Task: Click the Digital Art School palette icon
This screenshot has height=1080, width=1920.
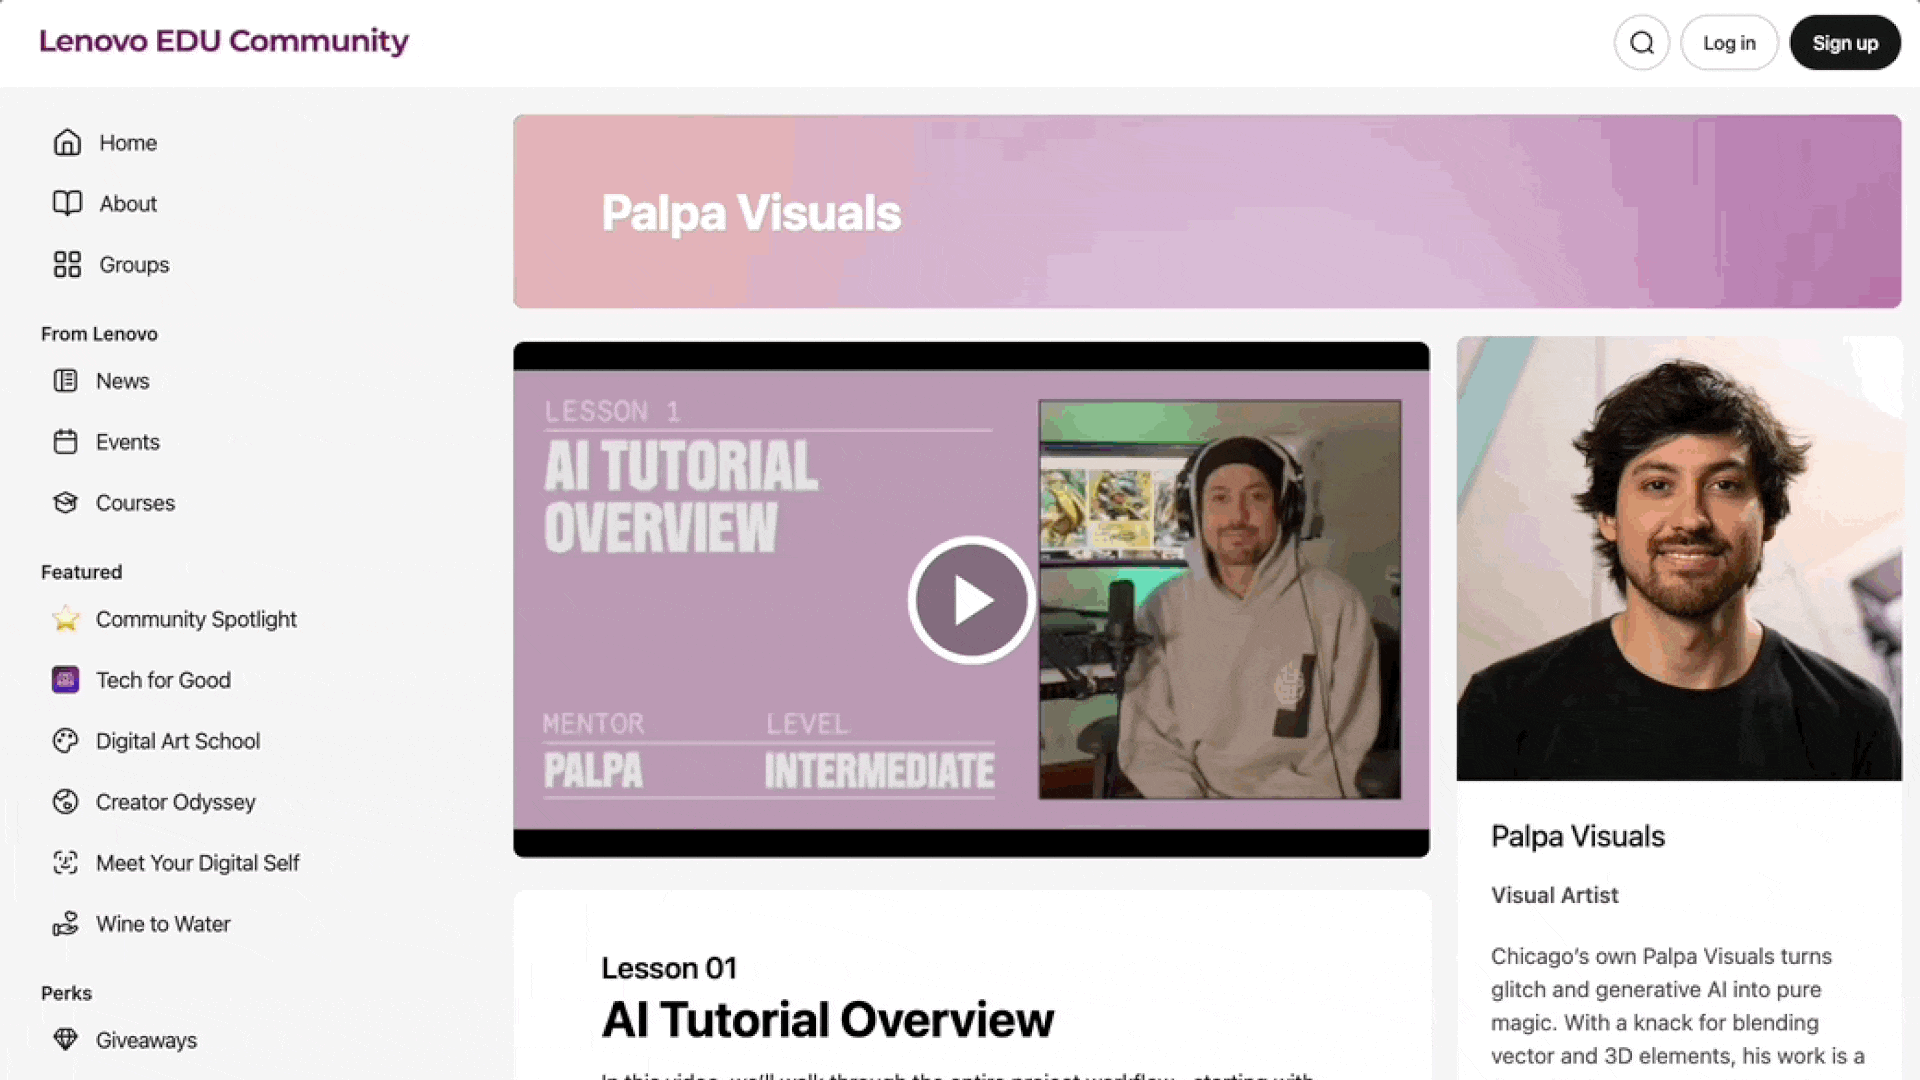Action: coord(65,741)
